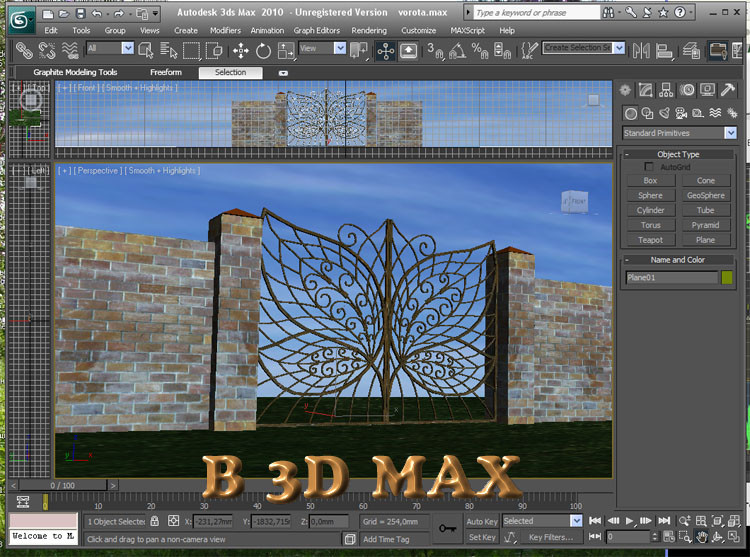Switch to the Freeform ribbon tab
The width and height of the screenshot is (750, 557).
165,72
